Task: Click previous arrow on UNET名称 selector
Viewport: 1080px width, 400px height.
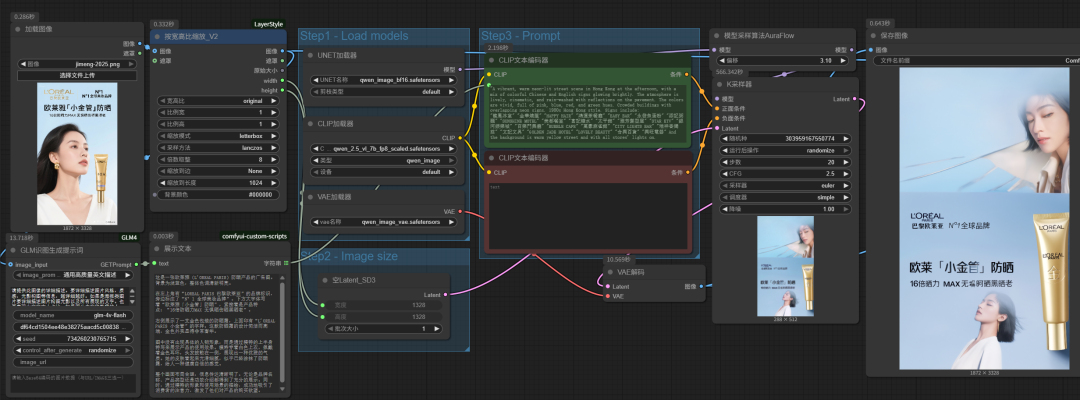Action: (x=315, y=80)
